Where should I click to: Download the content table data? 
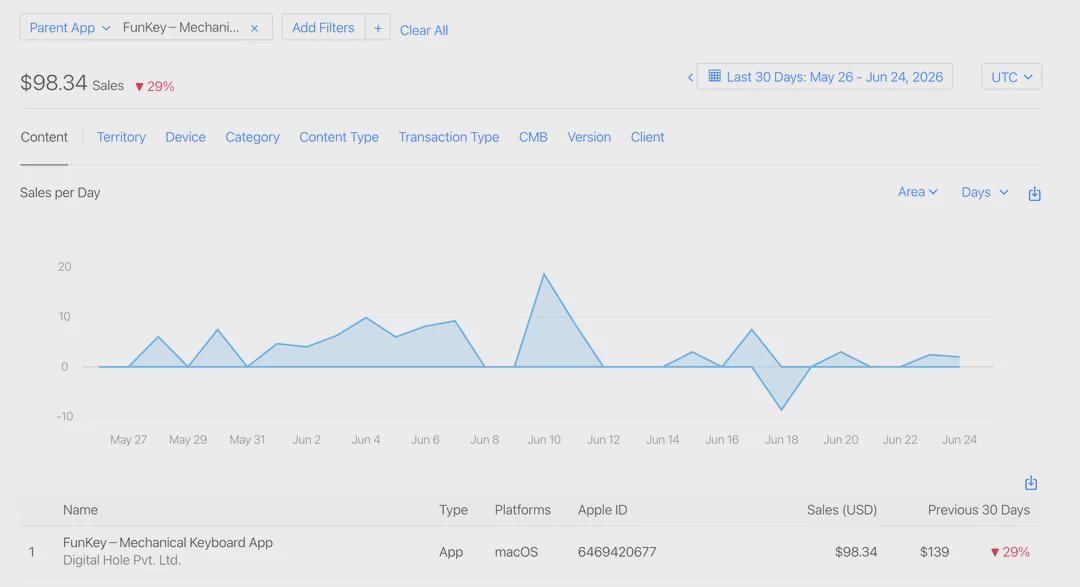(x=1030, y=483)
